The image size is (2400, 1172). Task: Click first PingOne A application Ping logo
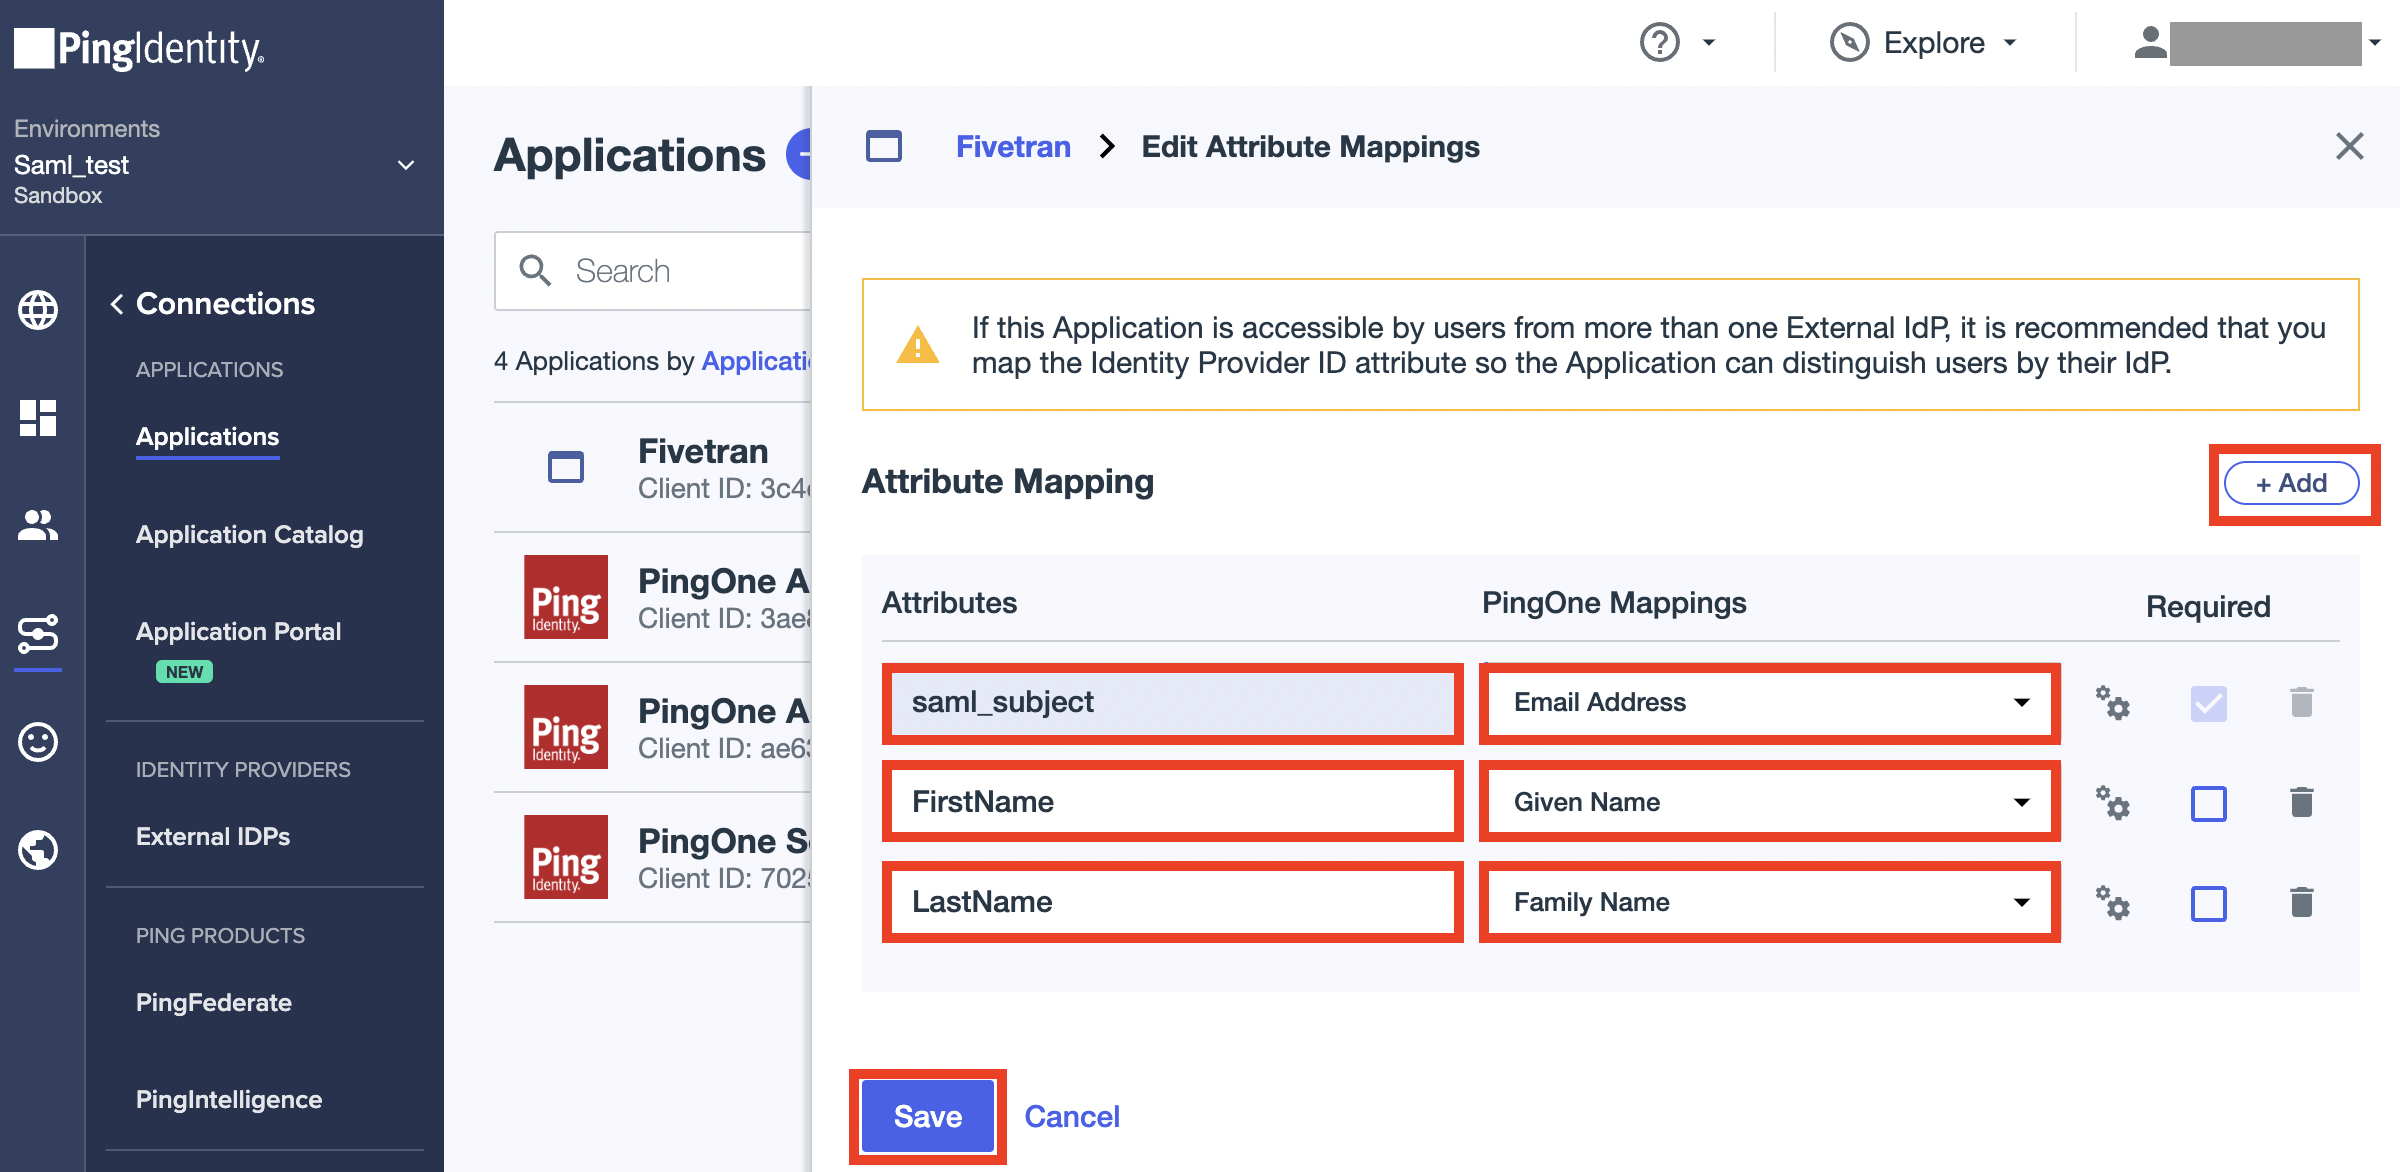[x=566, y=597]
